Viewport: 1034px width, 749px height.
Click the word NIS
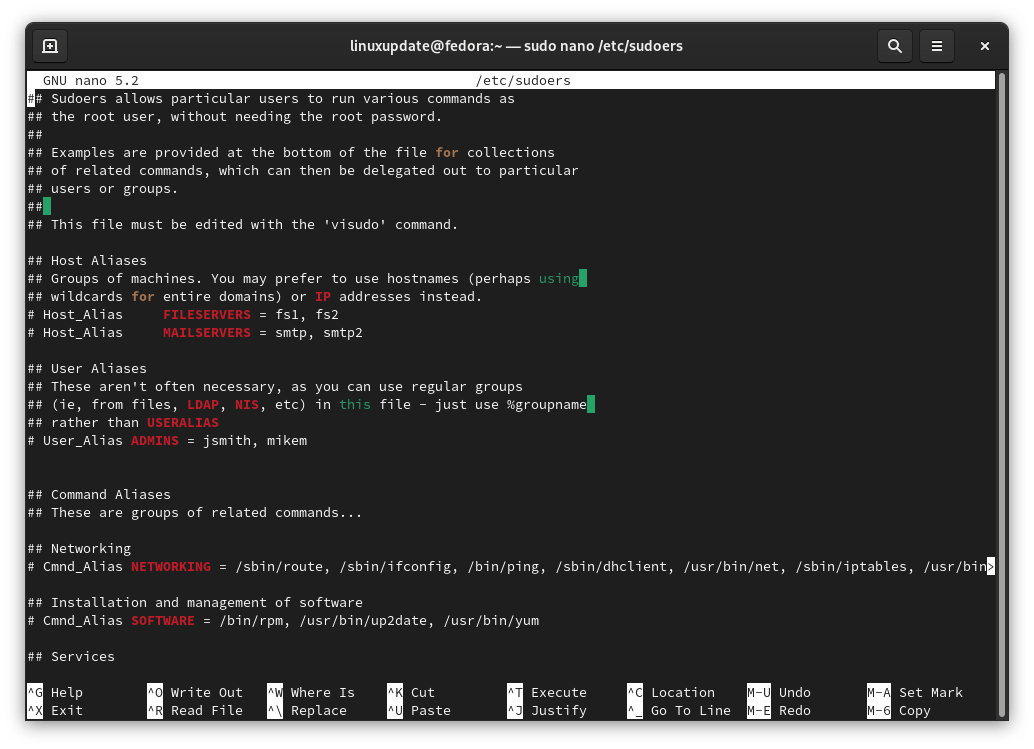click(x=247, y=404)
